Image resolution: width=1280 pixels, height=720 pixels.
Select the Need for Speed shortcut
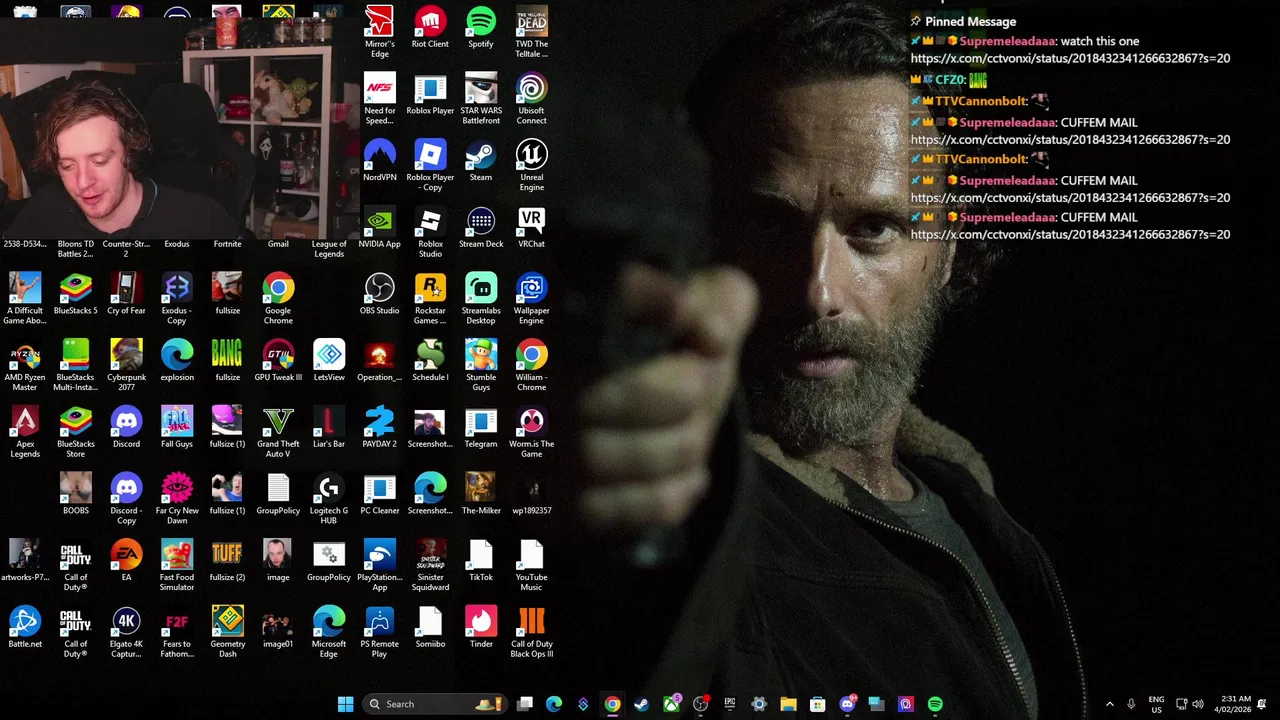pos(379,98)
